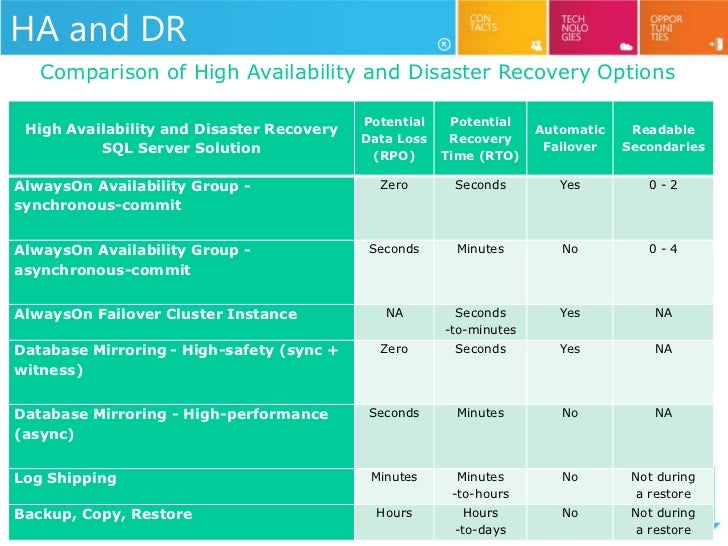Click 'NA' RPO in the Failover Cluster Instance row
The image size is (728, 546).
(394, 313)
